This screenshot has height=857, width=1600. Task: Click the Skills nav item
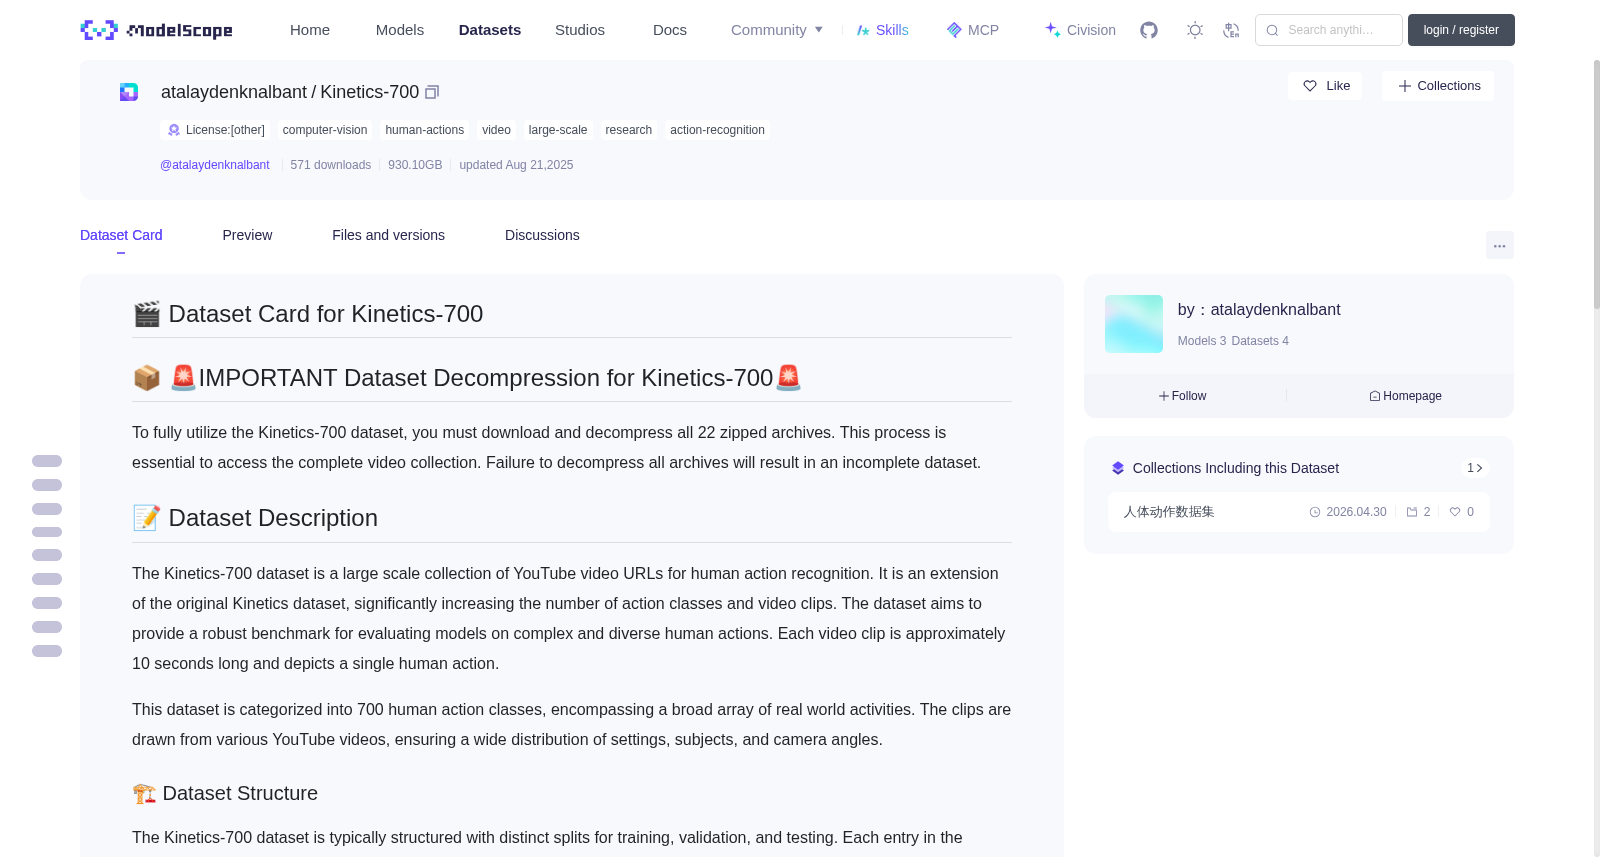coord(882,30)
